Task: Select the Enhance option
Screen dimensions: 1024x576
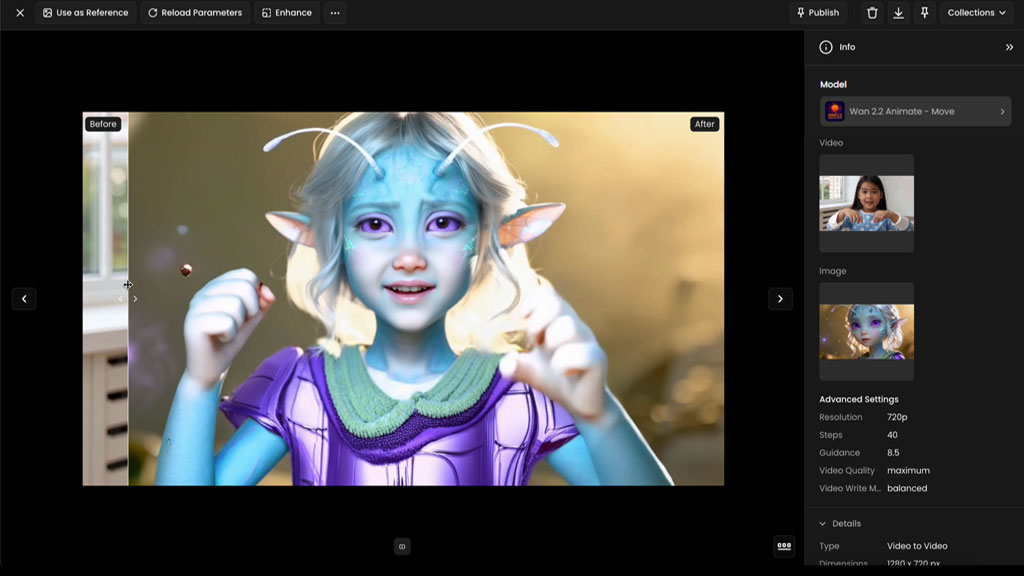Action: coord(287,13)
